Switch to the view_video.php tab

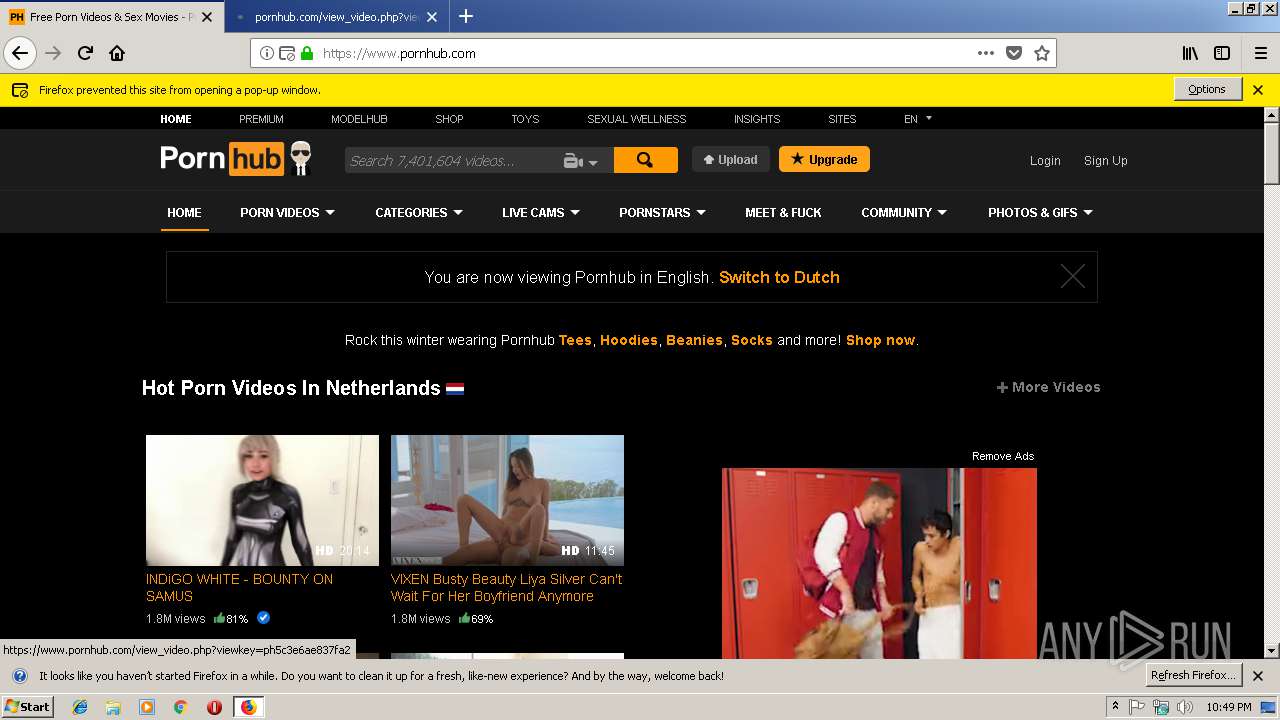[x=337, y=17]
